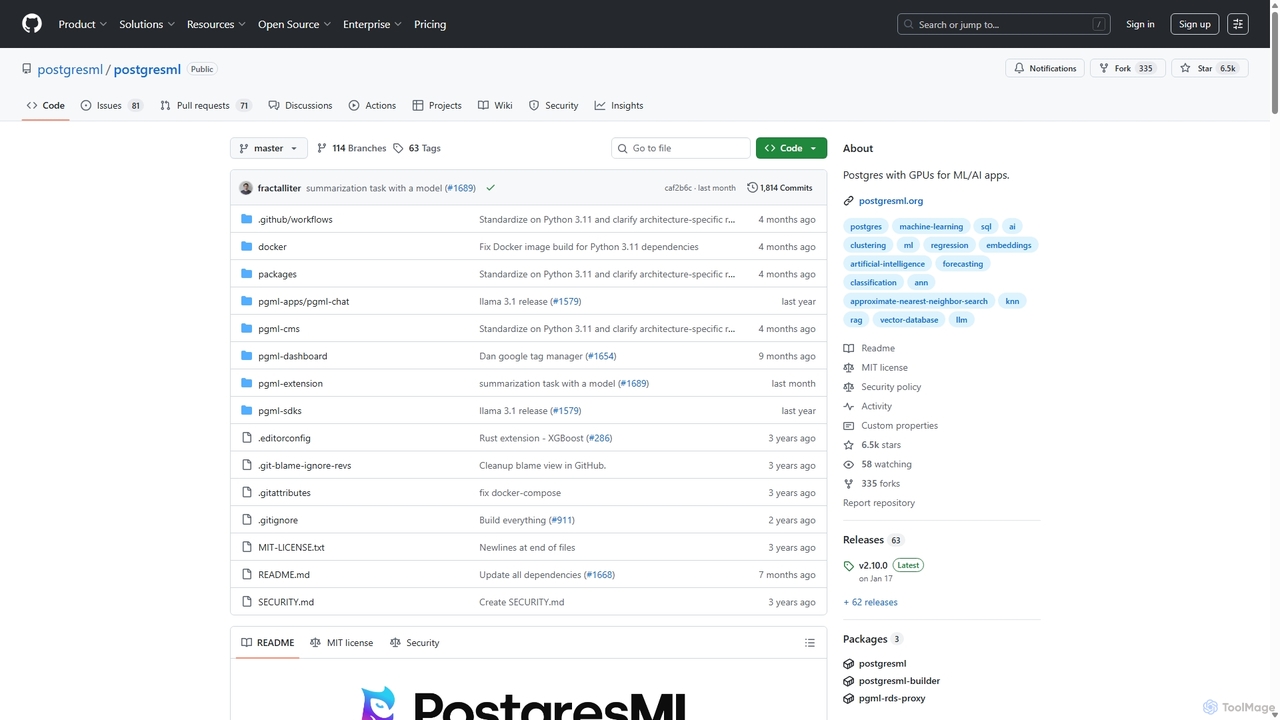Viewport: 1280px width, 720px height.
Task: Switch to the Discussions tab
Action: 300,105
